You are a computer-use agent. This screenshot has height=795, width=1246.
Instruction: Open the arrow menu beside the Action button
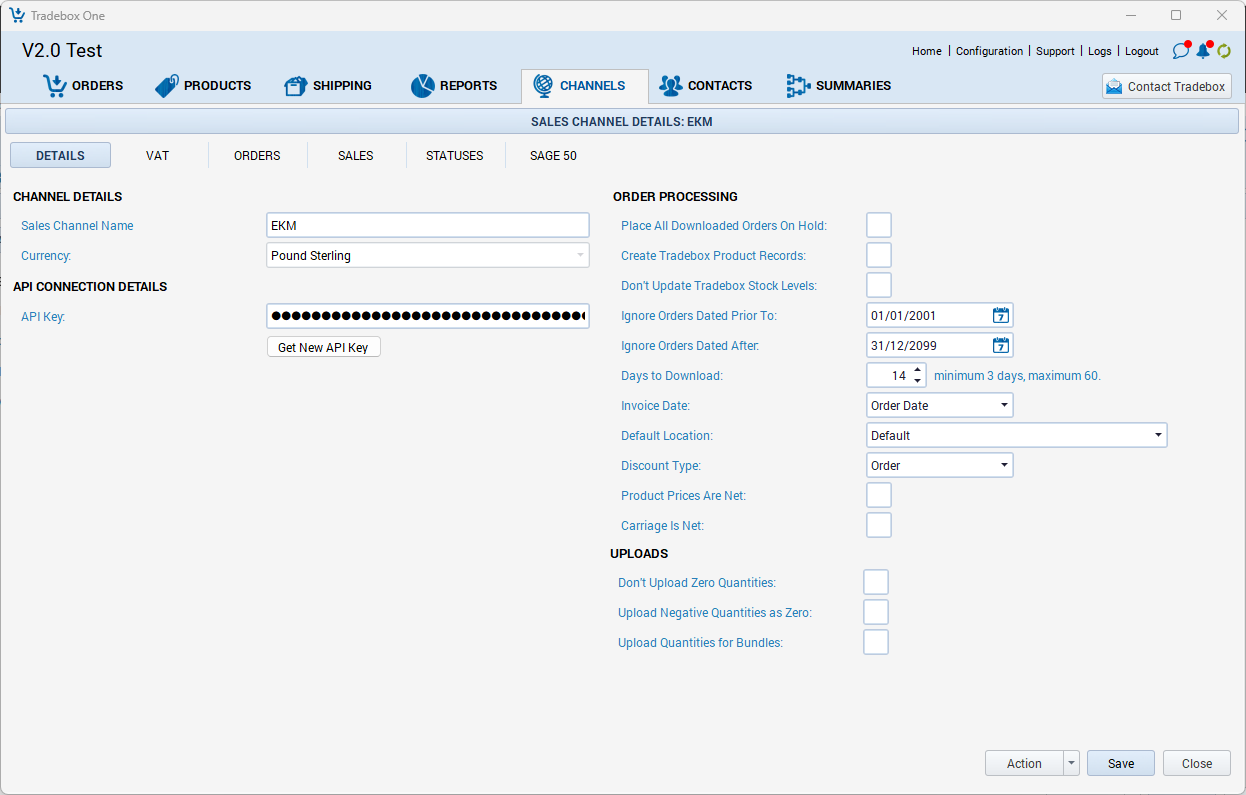pos(1071,763)
